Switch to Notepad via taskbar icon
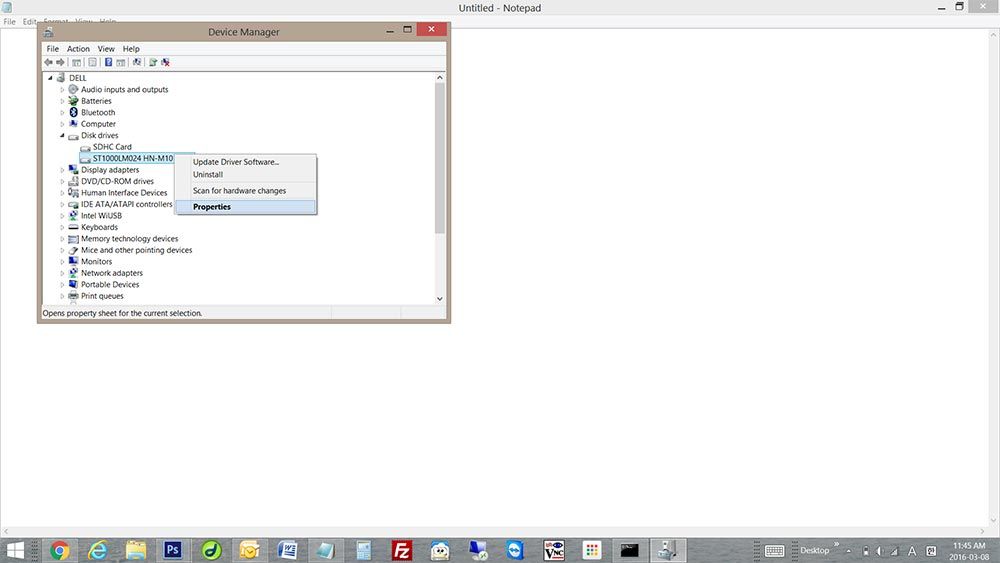The height and width of the screenshot is (563, 1000). [326, 550]
